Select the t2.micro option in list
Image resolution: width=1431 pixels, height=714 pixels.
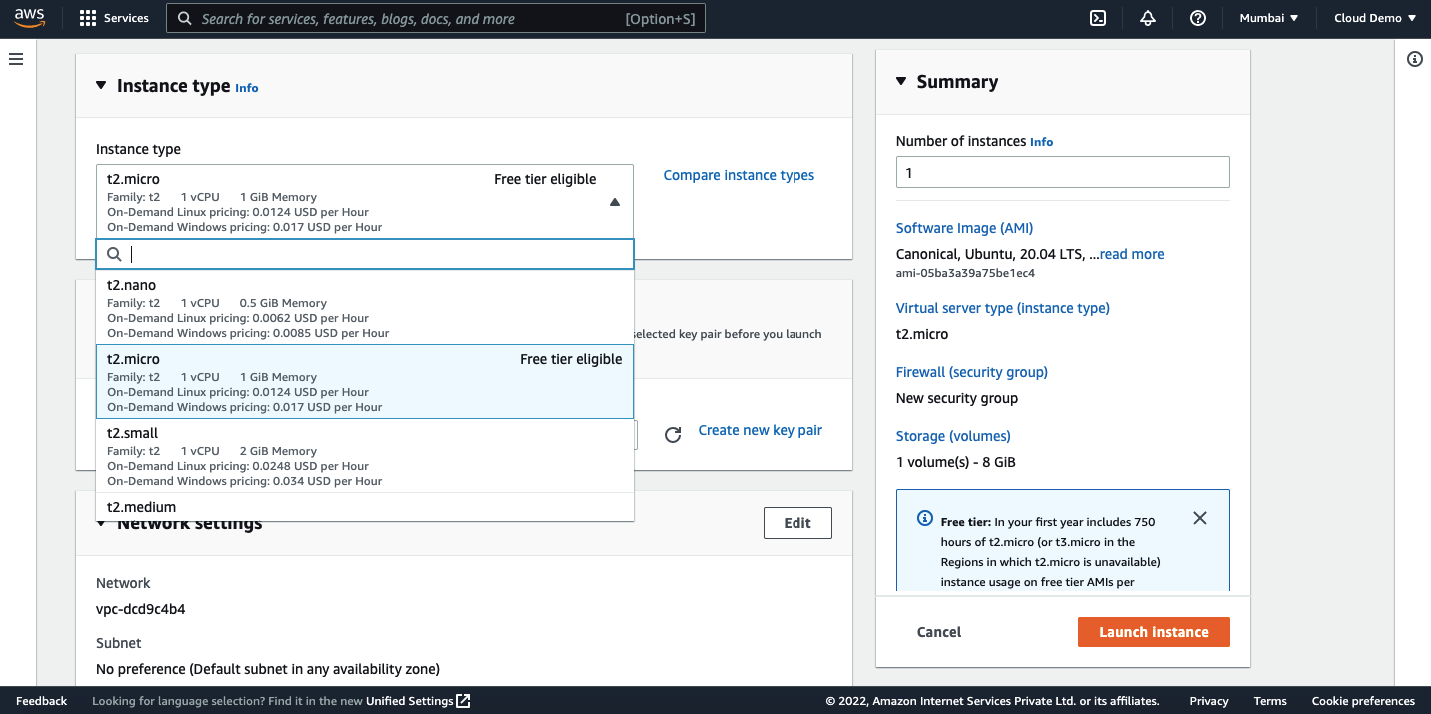(365, 382)
